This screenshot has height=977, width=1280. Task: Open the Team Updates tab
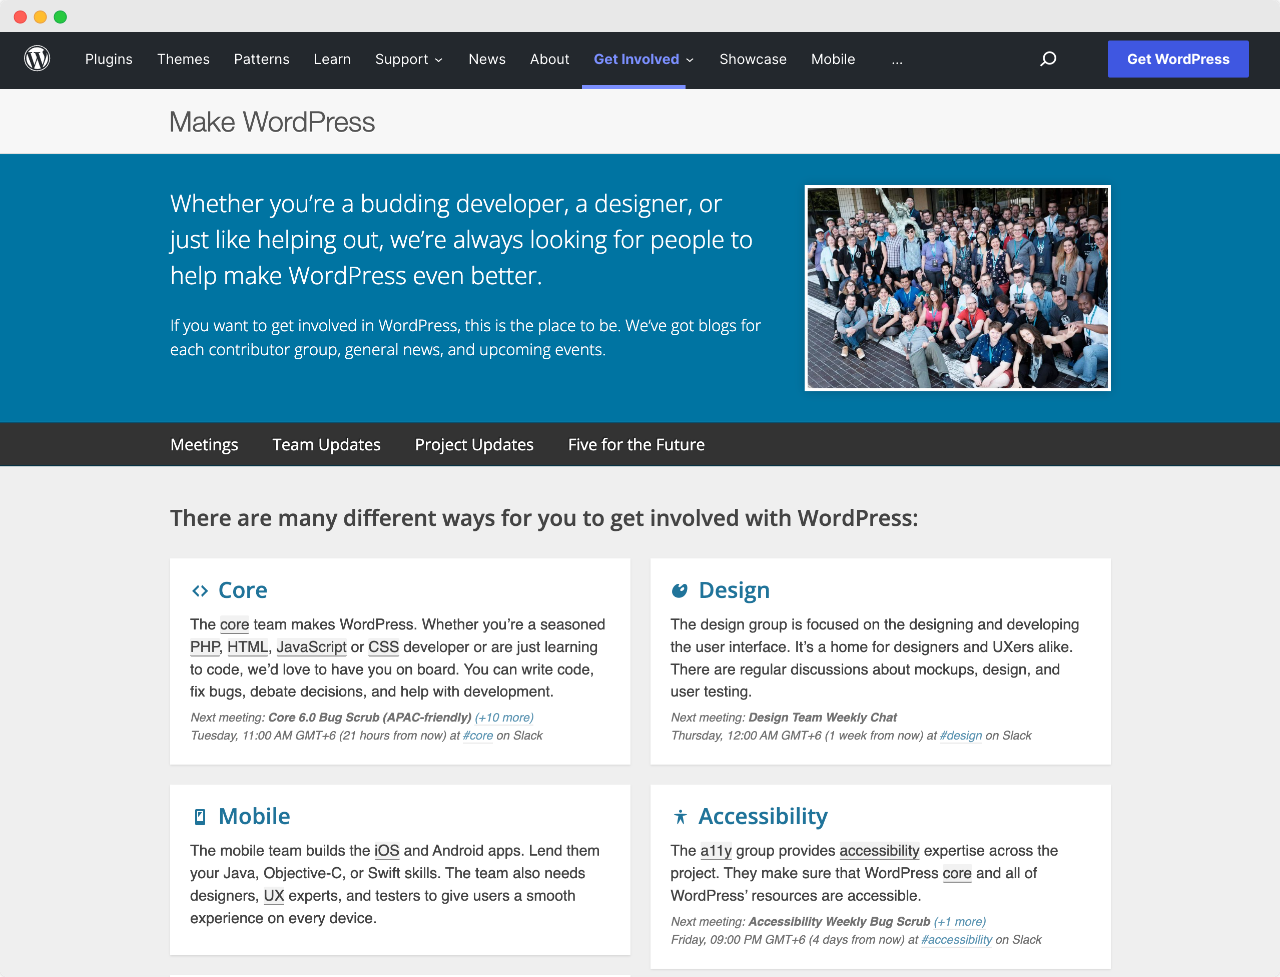tap(326, 445)
